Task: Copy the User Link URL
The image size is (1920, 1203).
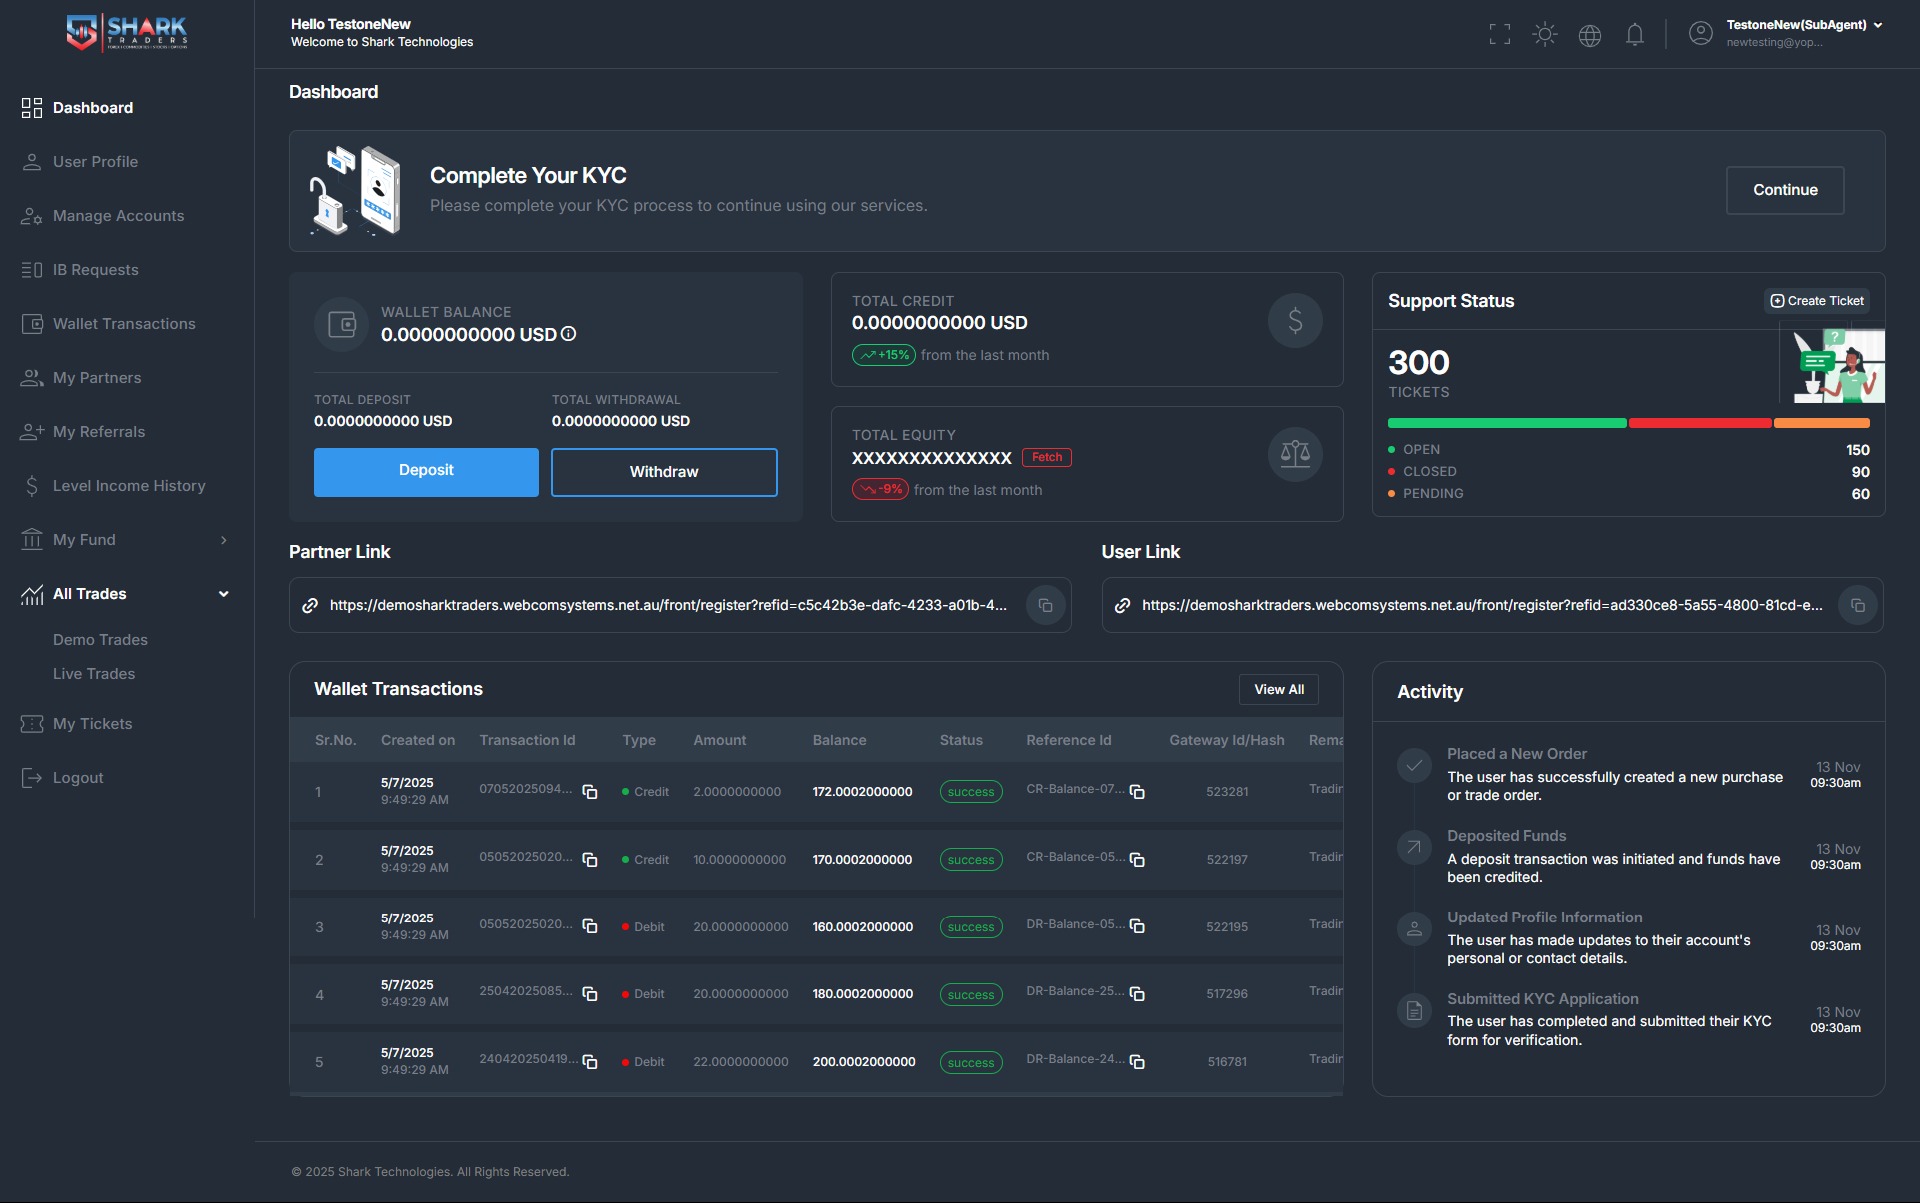Action: click(1857, 605)
